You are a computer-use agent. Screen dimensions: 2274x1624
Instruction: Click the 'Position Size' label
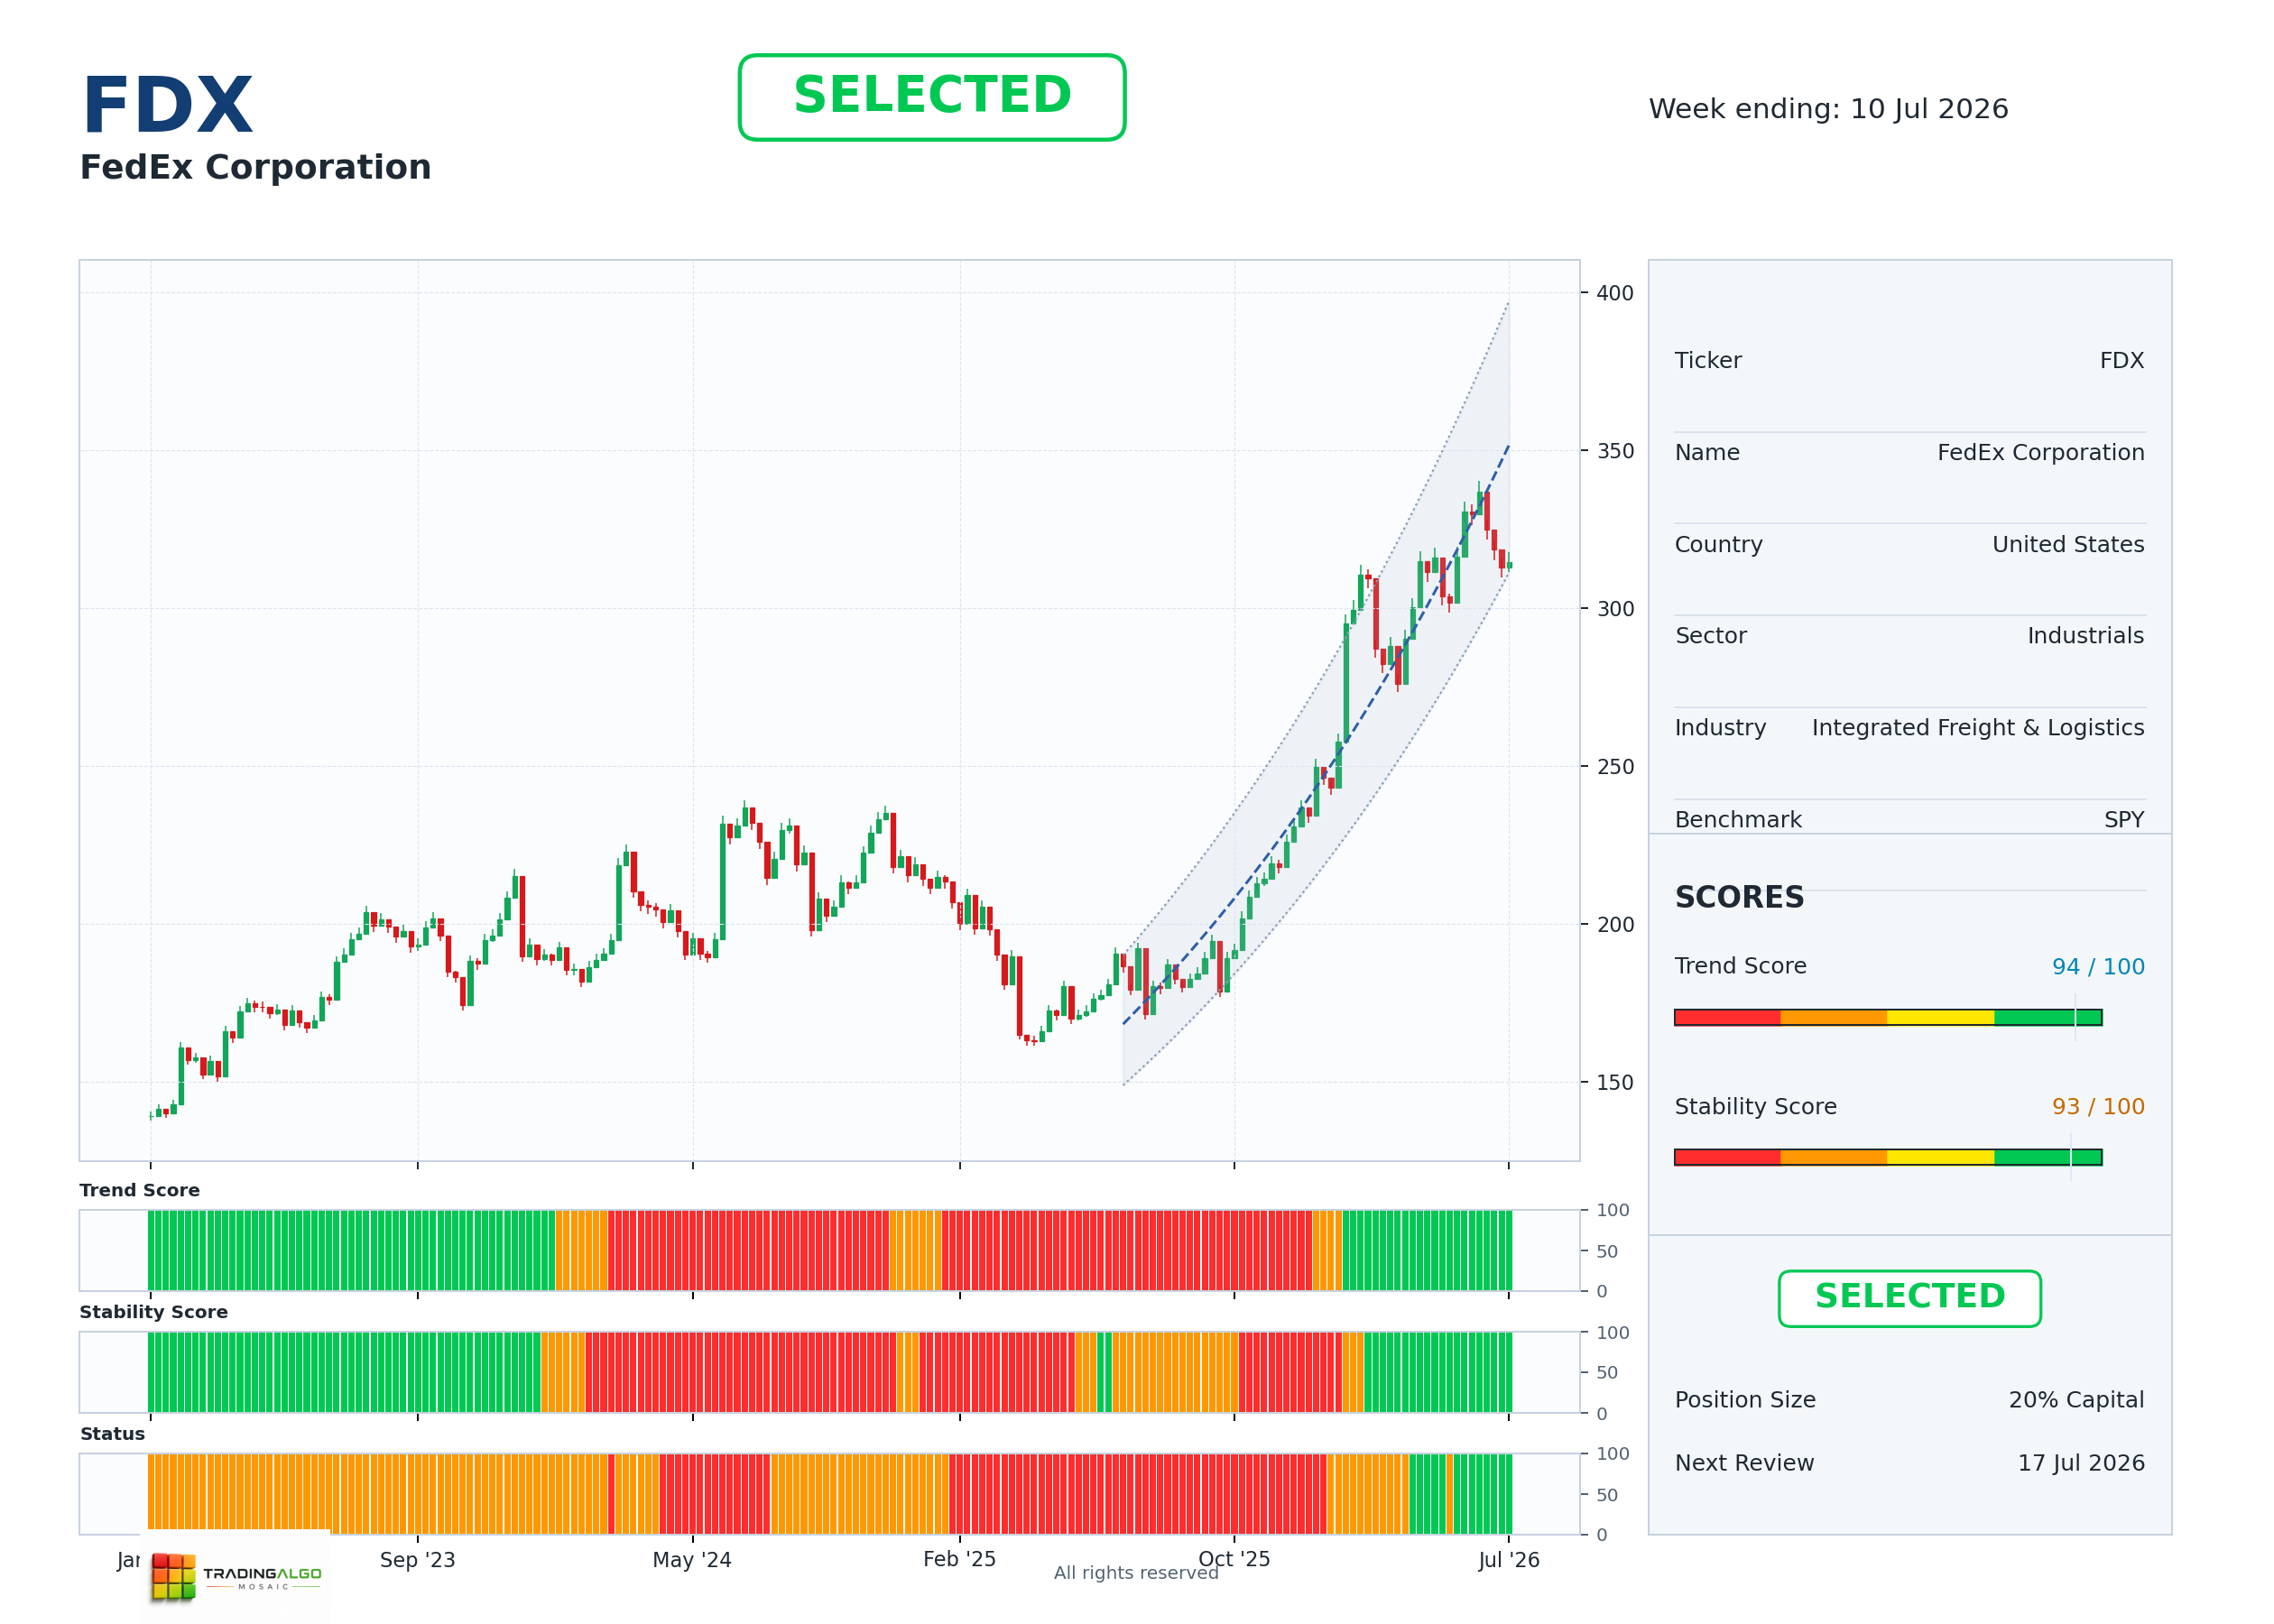click(x=1745, y=1400)
